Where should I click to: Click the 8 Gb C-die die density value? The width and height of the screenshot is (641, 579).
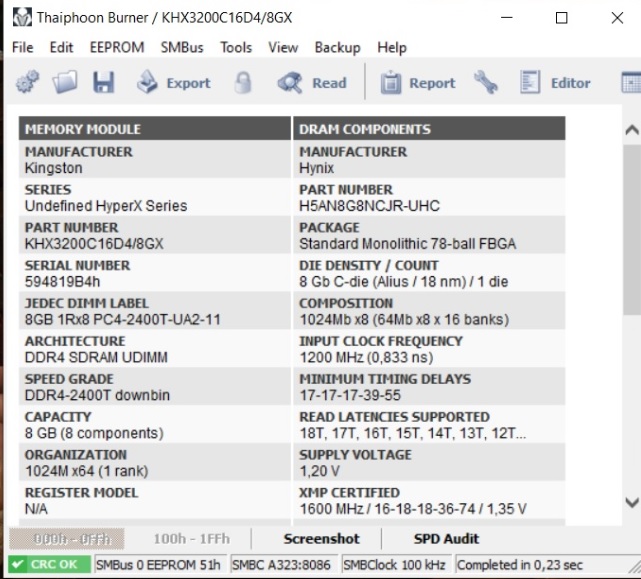point(404,282)
